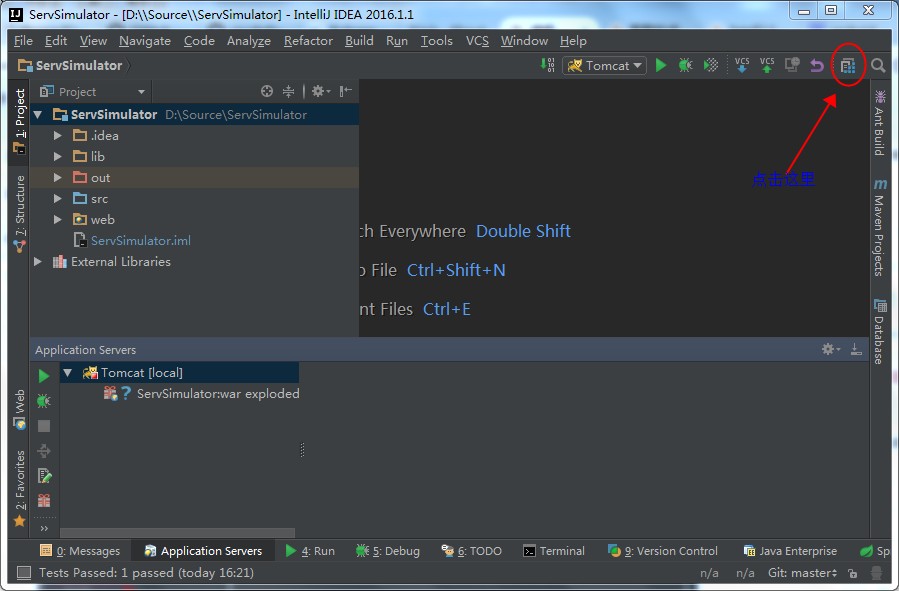Open Application Servers panel gear settings
The height and width of the screenshot is (591, 899).
830,349
